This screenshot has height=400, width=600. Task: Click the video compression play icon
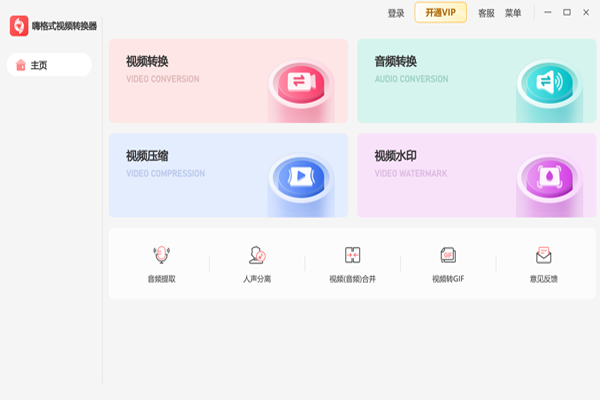(x=300, y=176)
